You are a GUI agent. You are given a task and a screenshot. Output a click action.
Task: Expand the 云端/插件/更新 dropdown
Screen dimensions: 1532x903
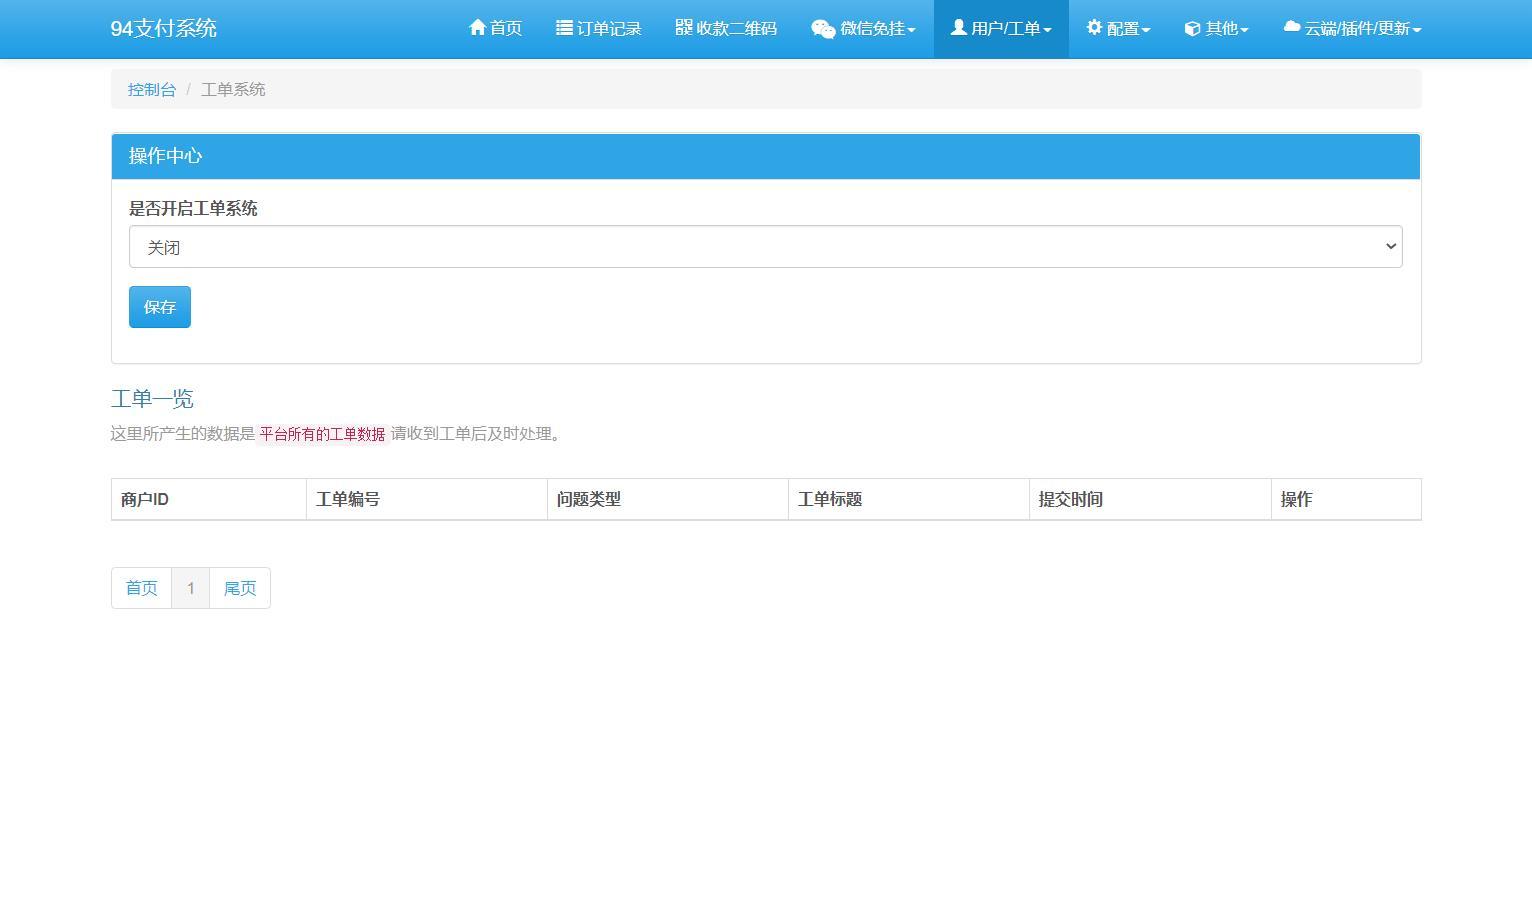[x=1352, y=28]
